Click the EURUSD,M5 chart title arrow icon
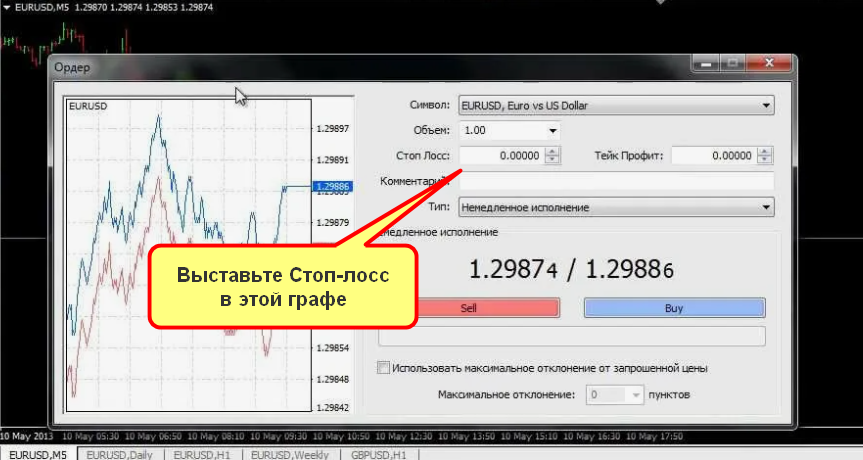 point(7,8)
